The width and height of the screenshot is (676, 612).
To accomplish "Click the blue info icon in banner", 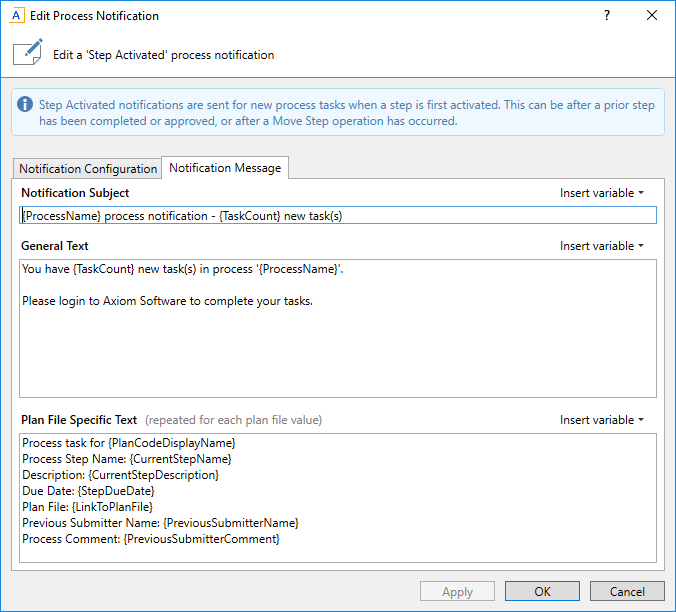I will 26,104.
